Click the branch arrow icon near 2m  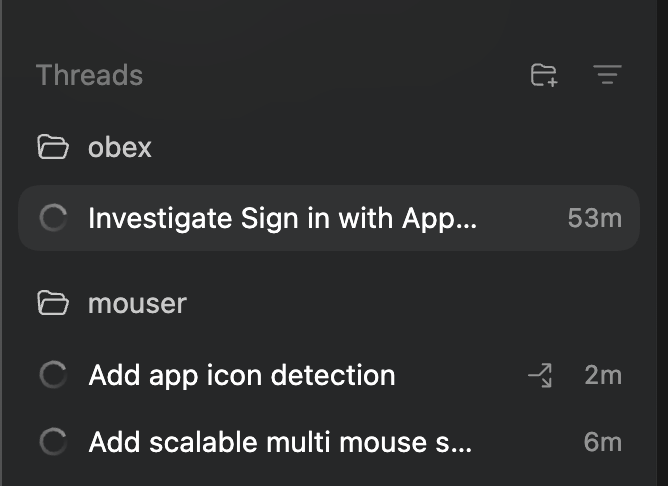[x=540, y=376]
